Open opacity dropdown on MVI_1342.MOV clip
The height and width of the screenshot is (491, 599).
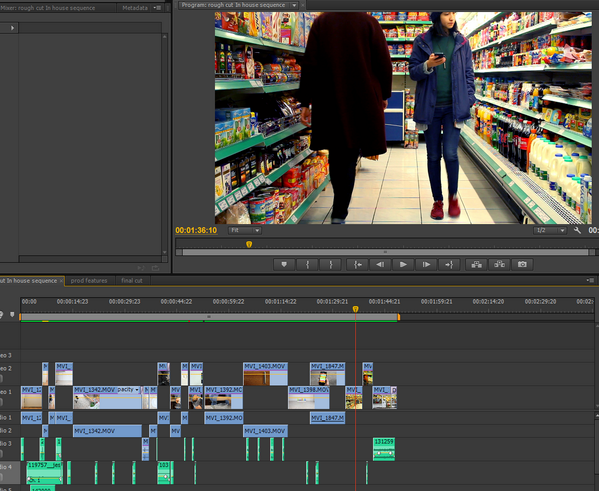coord(137,390)
